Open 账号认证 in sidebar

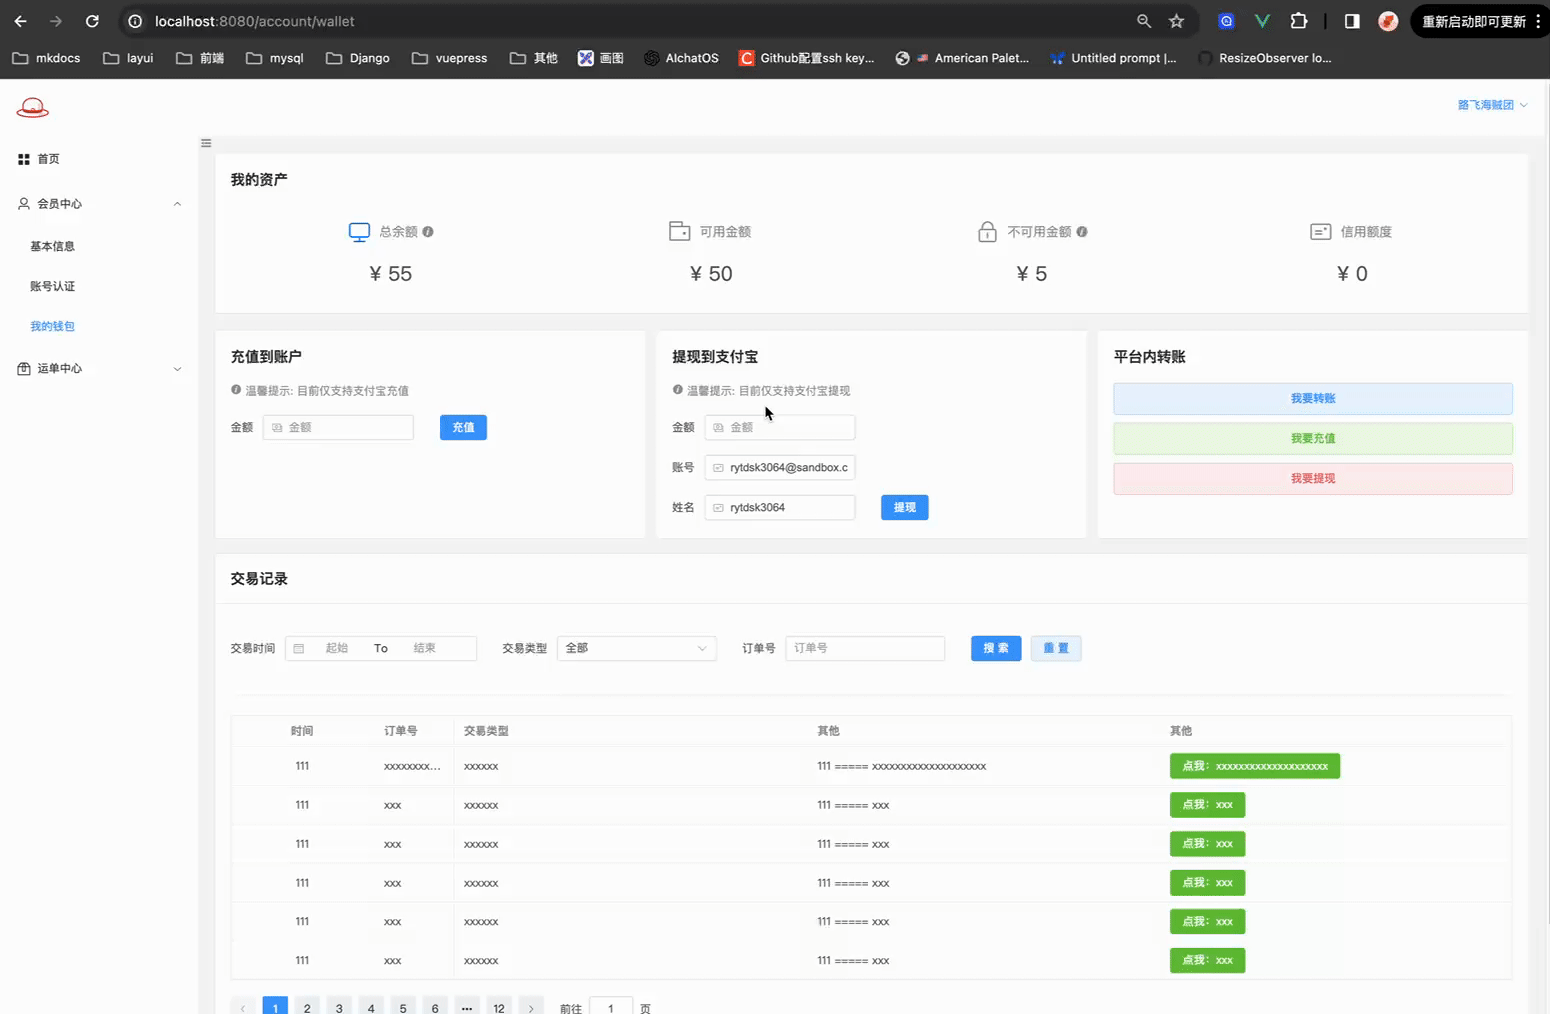click(52, 286)
